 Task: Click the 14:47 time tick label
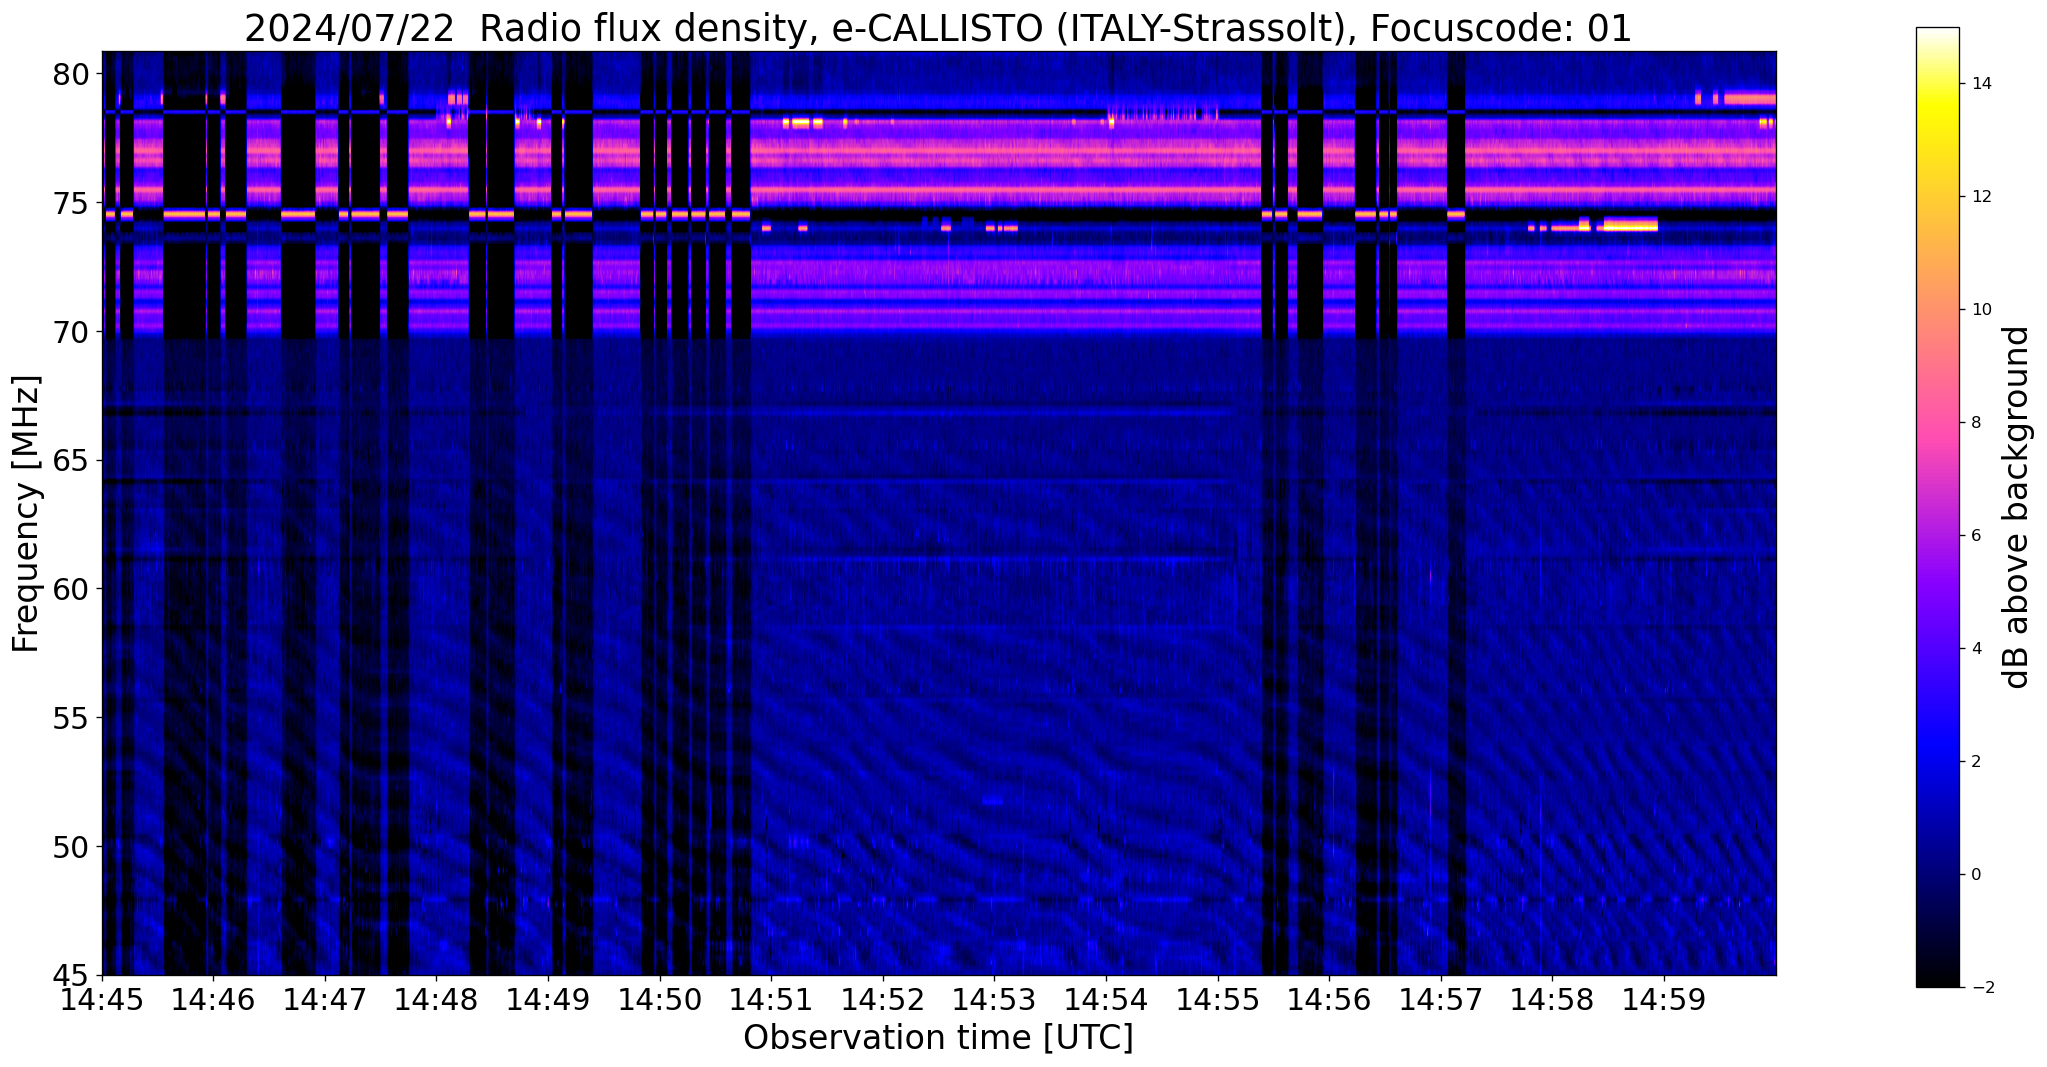tap(325, 999)
